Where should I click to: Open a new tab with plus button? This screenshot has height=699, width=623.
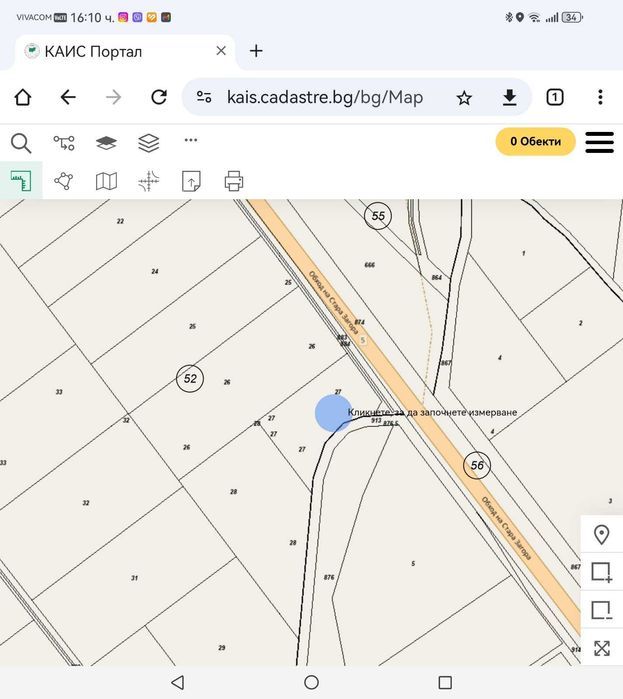[256, 51]
